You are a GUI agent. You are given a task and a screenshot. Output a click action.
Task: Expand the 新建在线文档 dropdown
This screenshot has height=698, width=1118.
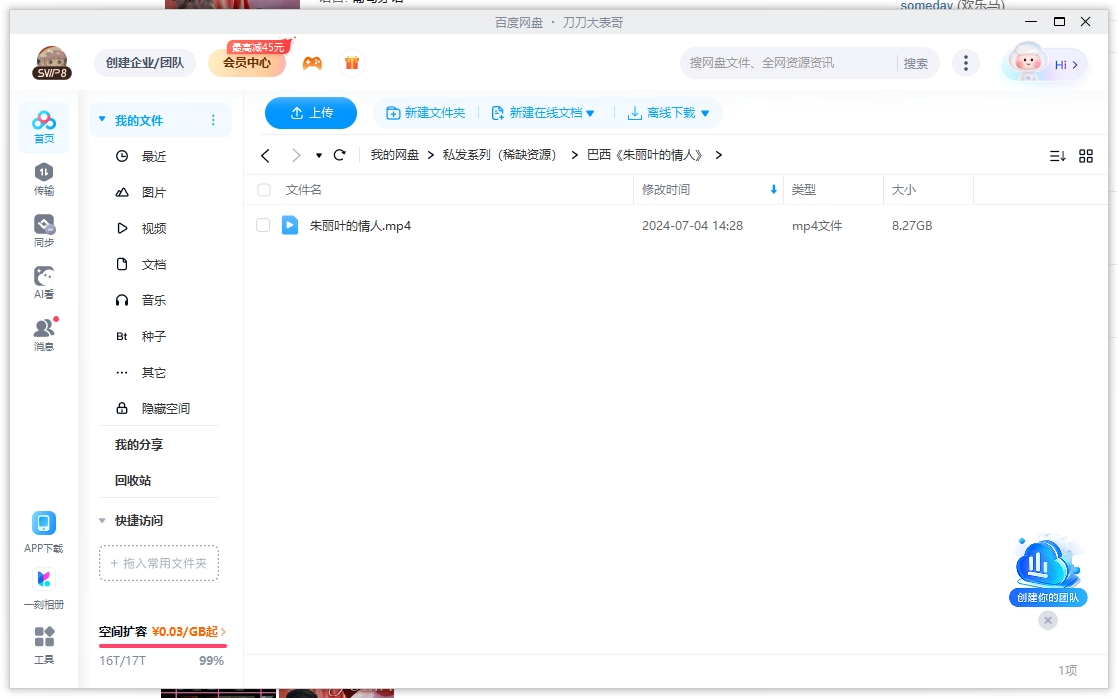(590, 113)
